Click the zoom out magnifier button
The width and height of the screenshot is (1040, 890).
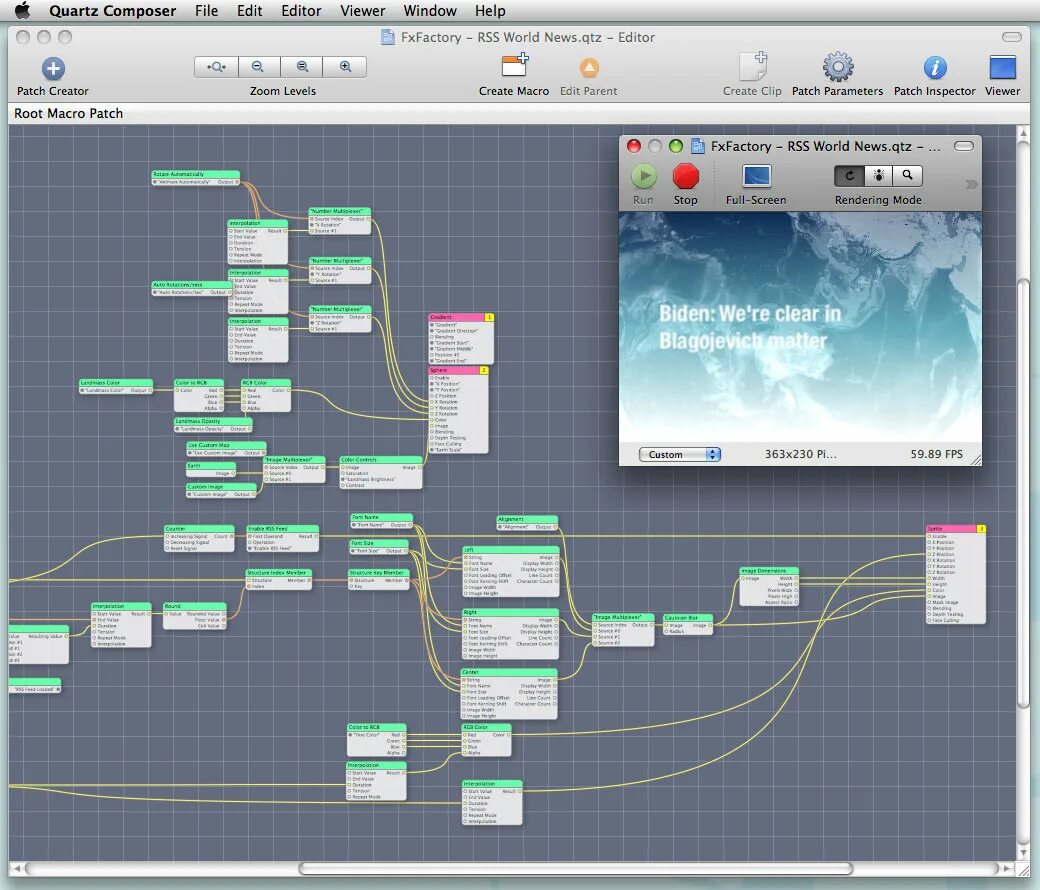pos(259,67)
